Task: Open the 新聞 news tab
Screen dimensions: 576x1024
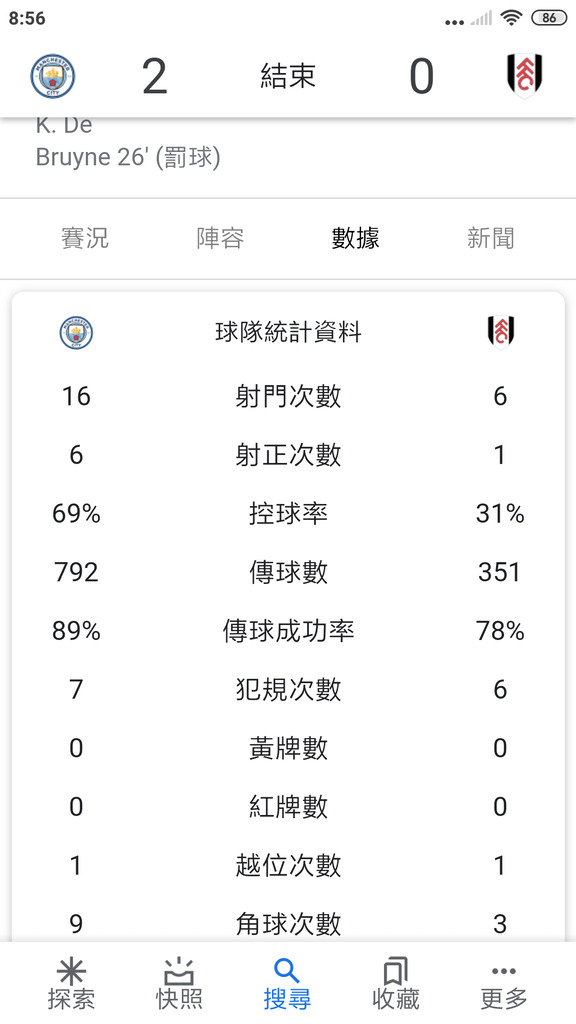Action: pos(490,238)
